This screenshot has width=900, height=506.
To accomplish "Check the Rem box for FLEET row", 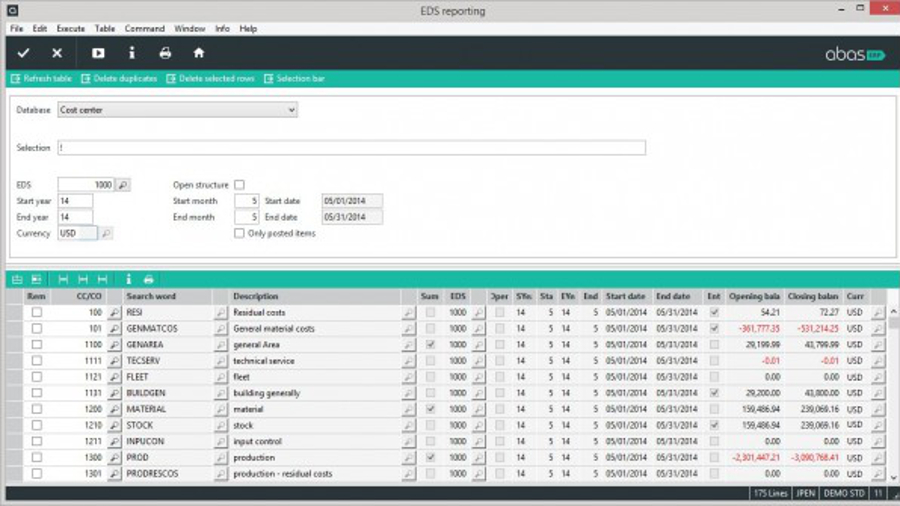I will 37,376.
